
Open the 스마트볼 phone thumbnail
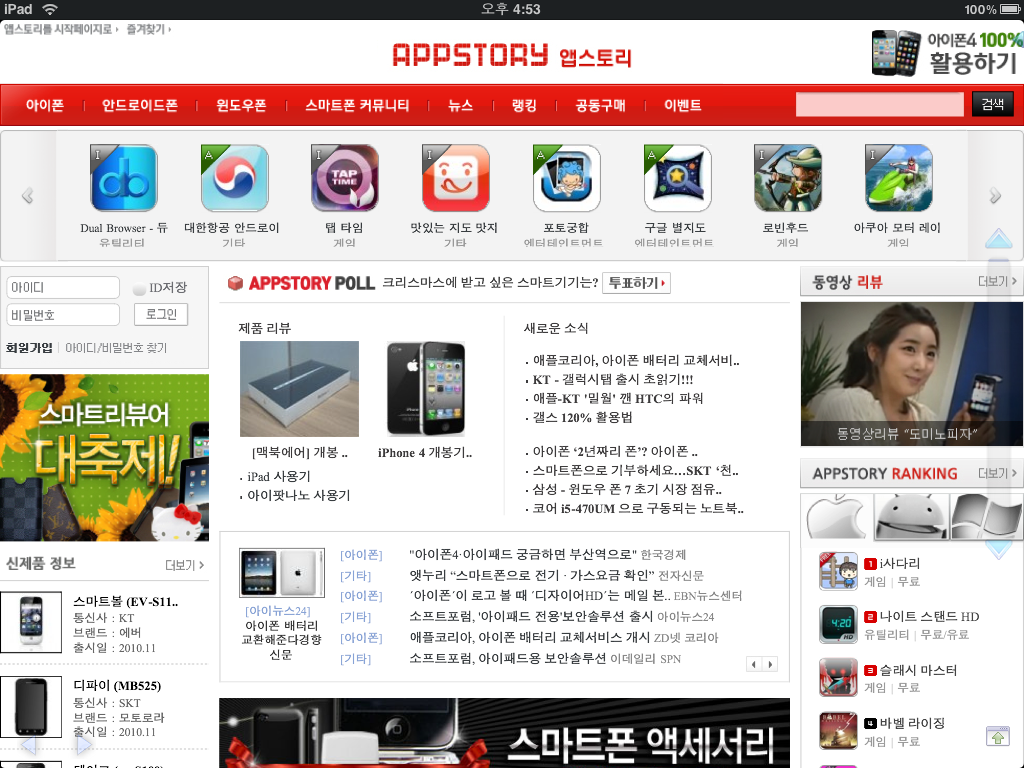click(x=31, y=622)
